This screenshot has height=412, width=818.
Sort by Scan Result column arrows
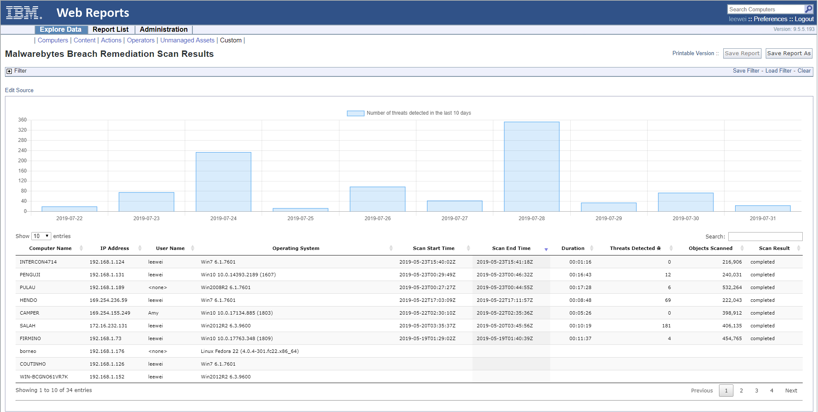pyautogui.click(x=799, y=248)
